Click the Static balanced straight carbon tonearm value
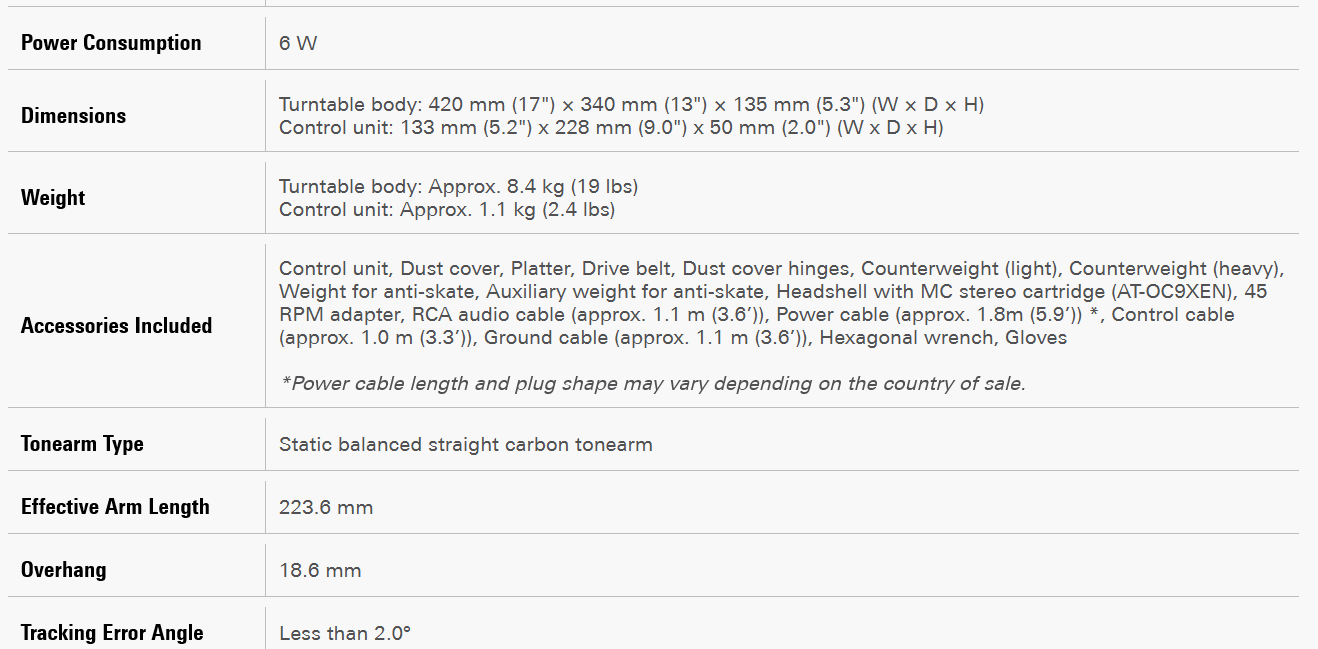The image size is (1318, 649). click(465, 445)
